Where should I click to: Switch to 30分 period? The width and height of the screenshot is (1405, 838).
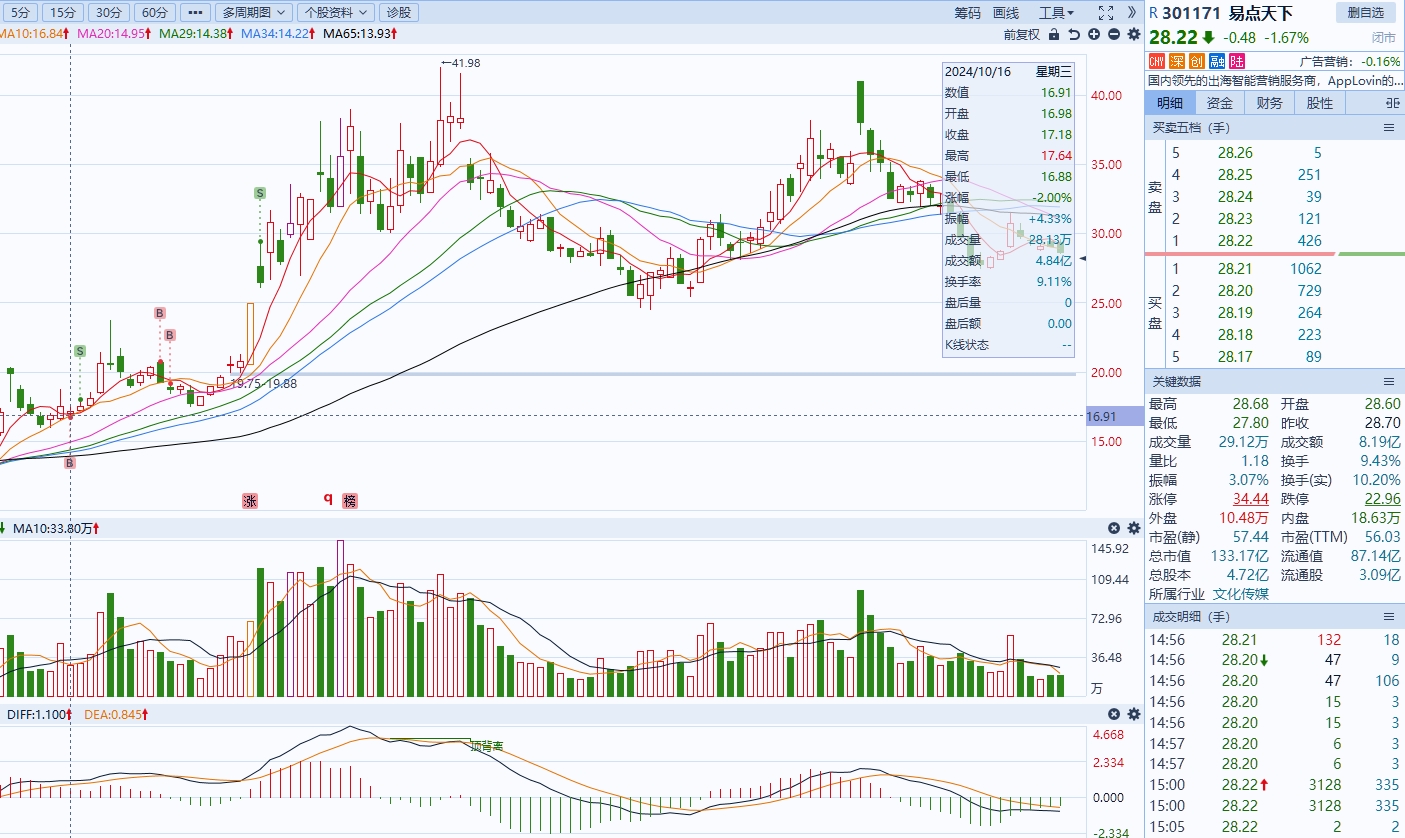(107, 13)
